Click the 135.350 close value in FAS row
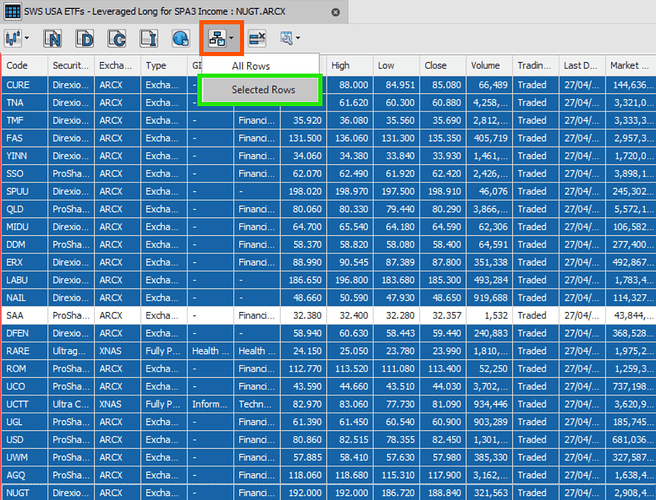The height and width of the screenshot is (500, 656). (443, 138)
